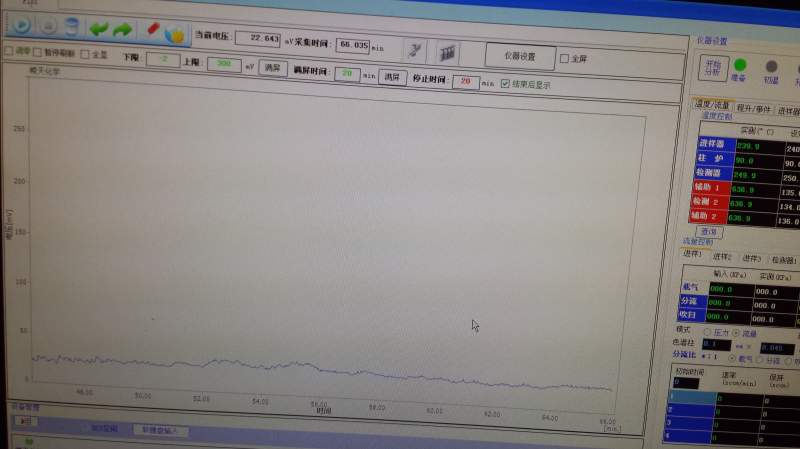Image resolution: width=800 pixels, height=449 pixels.
Task: Switch to the 进样3 tab
Action: click(751, 258)
